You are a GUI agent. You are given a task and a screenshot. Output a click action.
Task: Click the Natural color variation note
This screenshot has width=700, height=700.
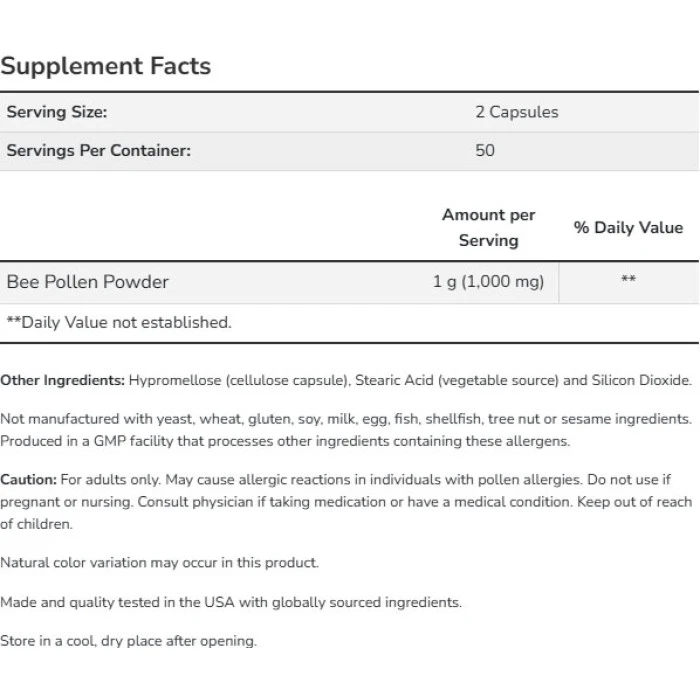click(159, 562)
